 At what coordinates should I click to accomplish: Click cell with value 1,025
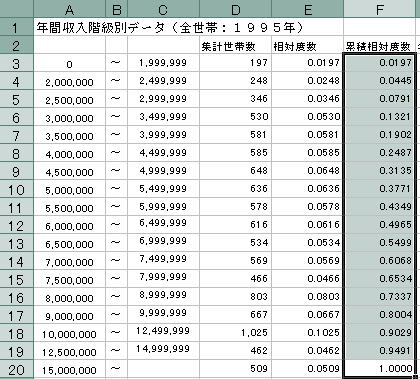tap(235, 333)
